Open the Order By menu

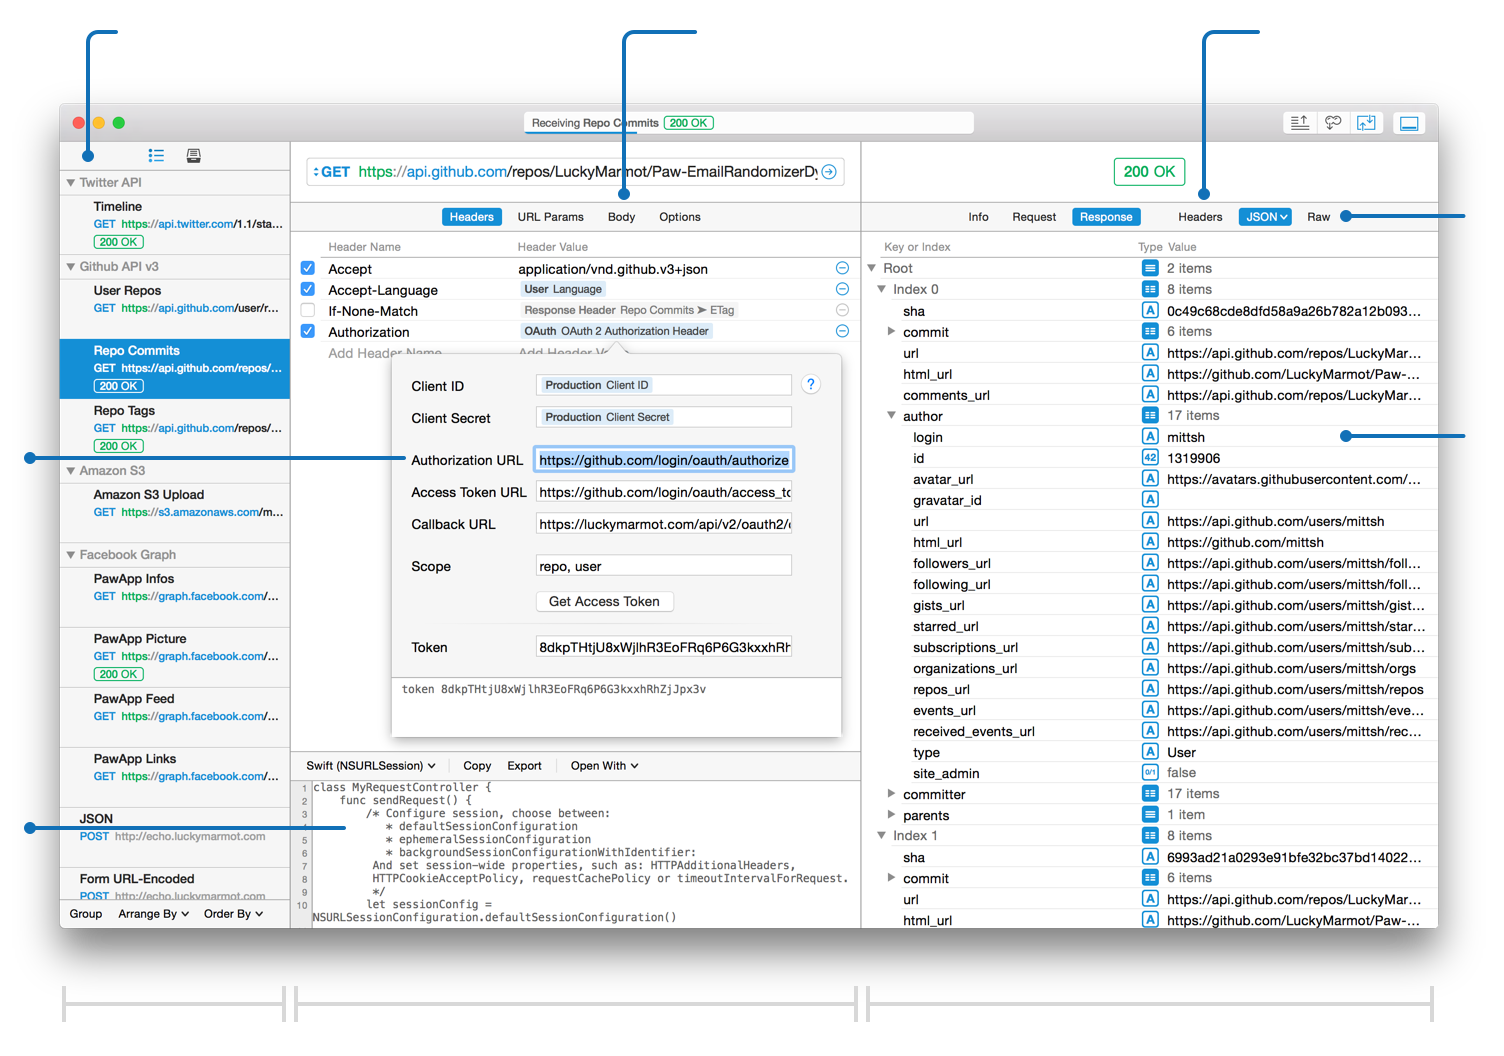234,914
